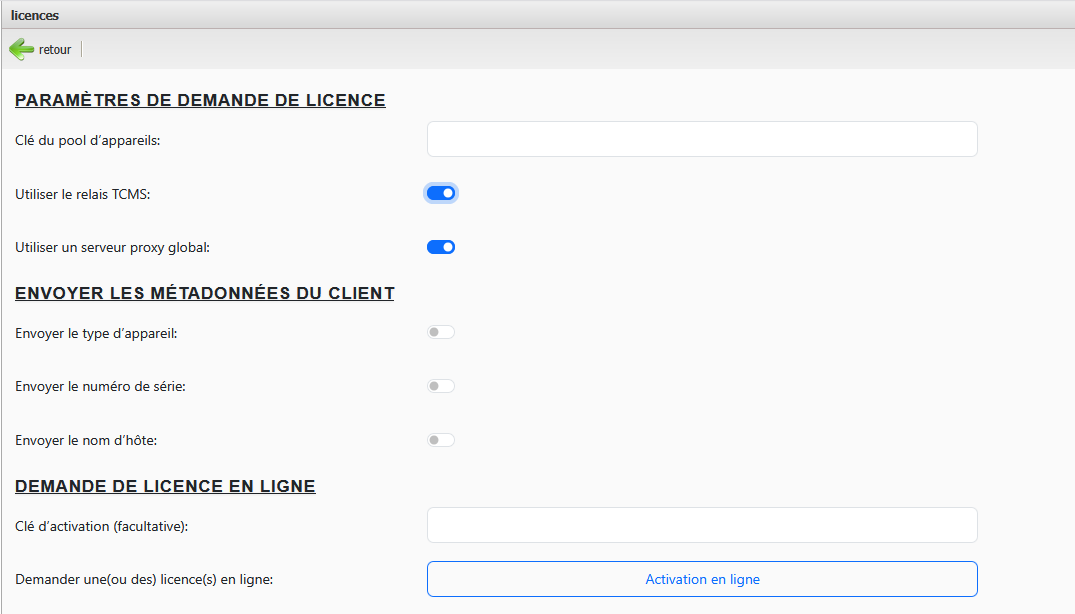Viewport: 1075px width, 614px height.
Task: Click the Envoyer les métadonnées du client heading
Action: coord(204,293)
